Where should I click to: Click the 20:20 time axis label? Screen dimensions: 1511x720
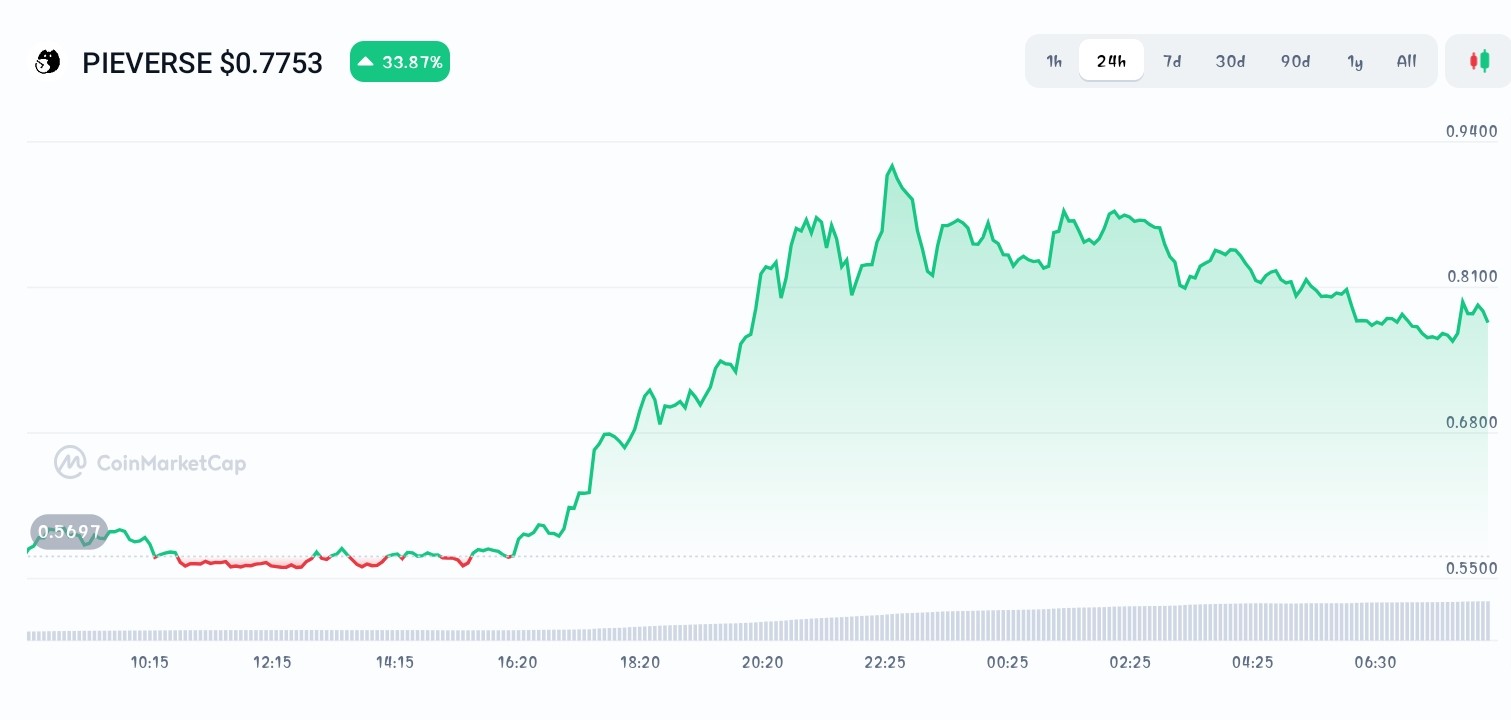point(762,662)
